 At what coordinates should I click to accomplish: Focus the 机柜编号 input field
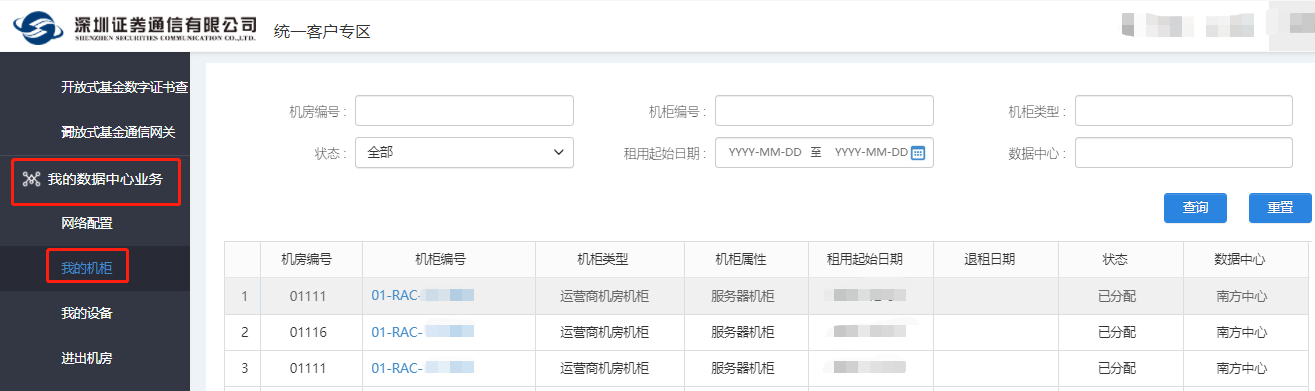[824, 111]
